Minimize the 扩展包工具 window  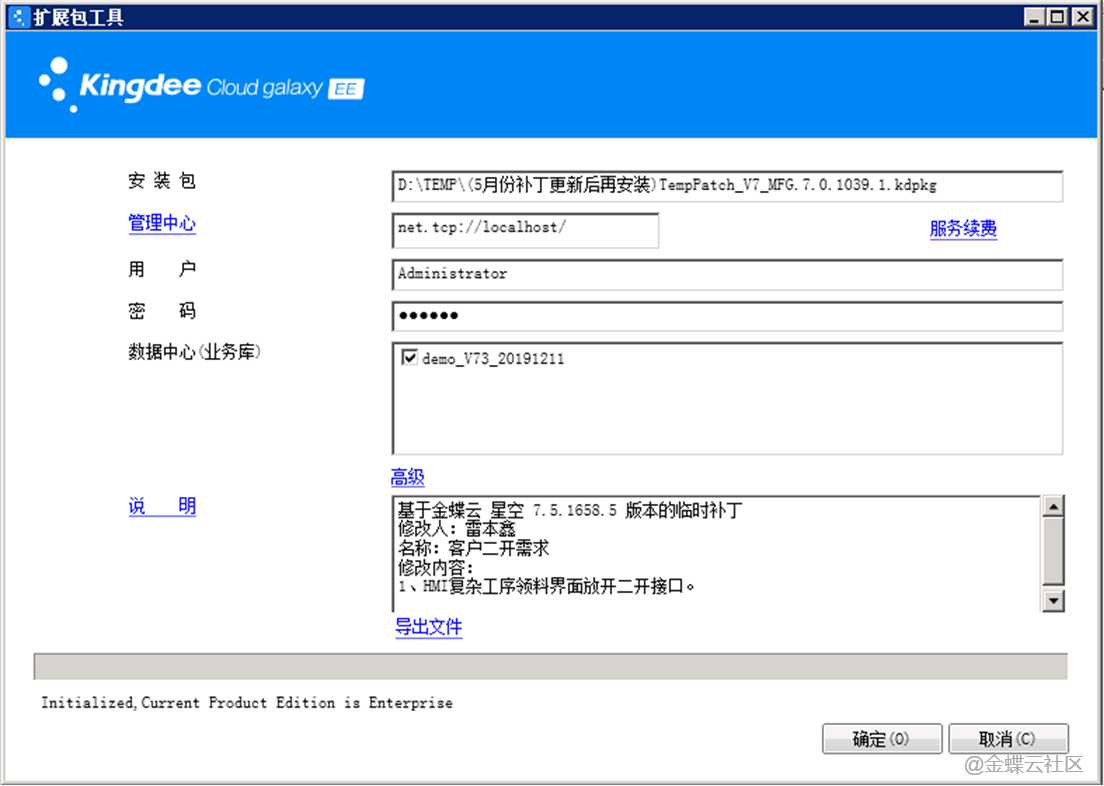[x=1034, y=17]
